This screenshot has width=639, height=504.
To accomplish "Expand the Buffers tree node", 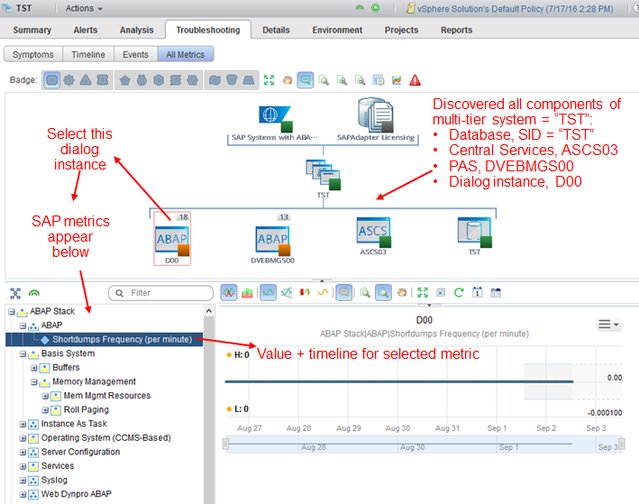I will tap(34, 368).
